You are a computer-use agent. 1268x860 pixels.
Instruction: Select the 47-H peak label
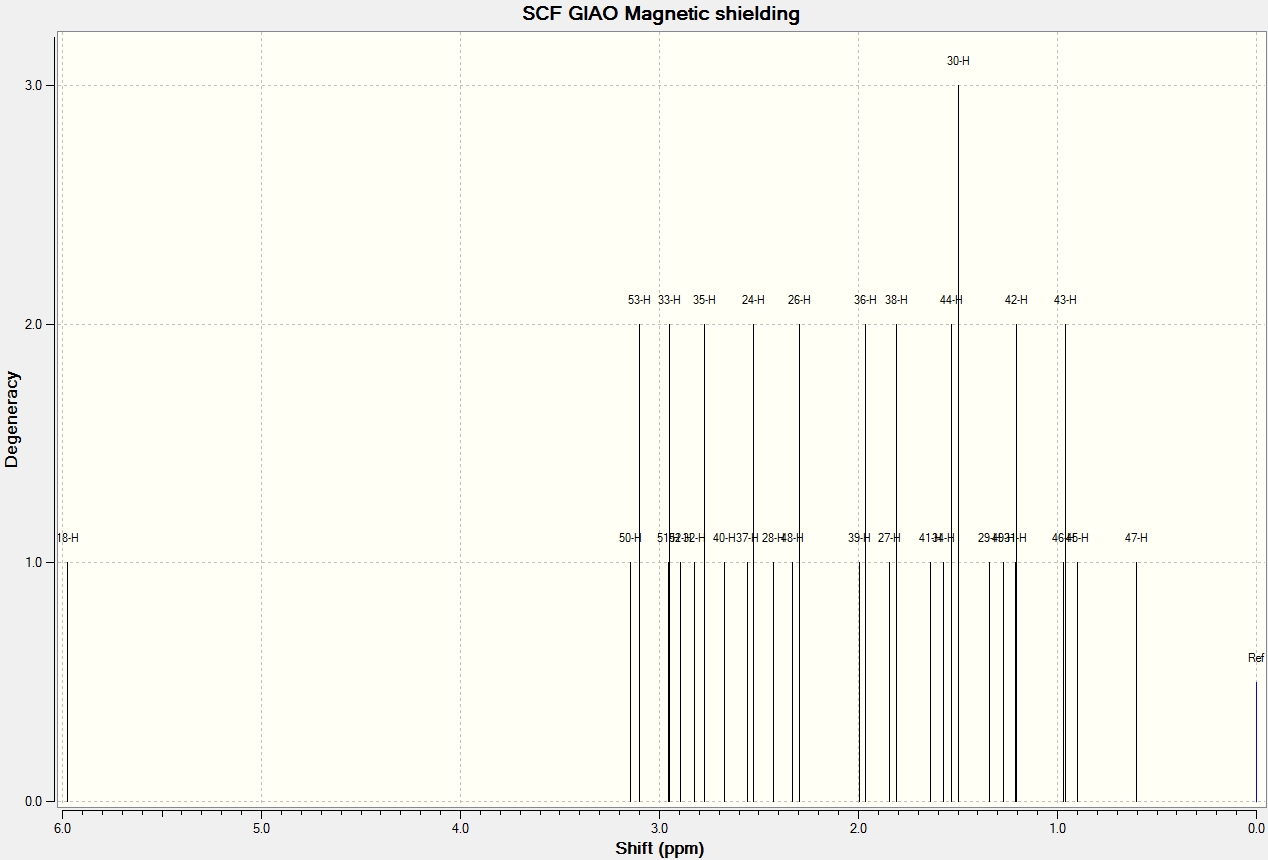(1136, 538)
